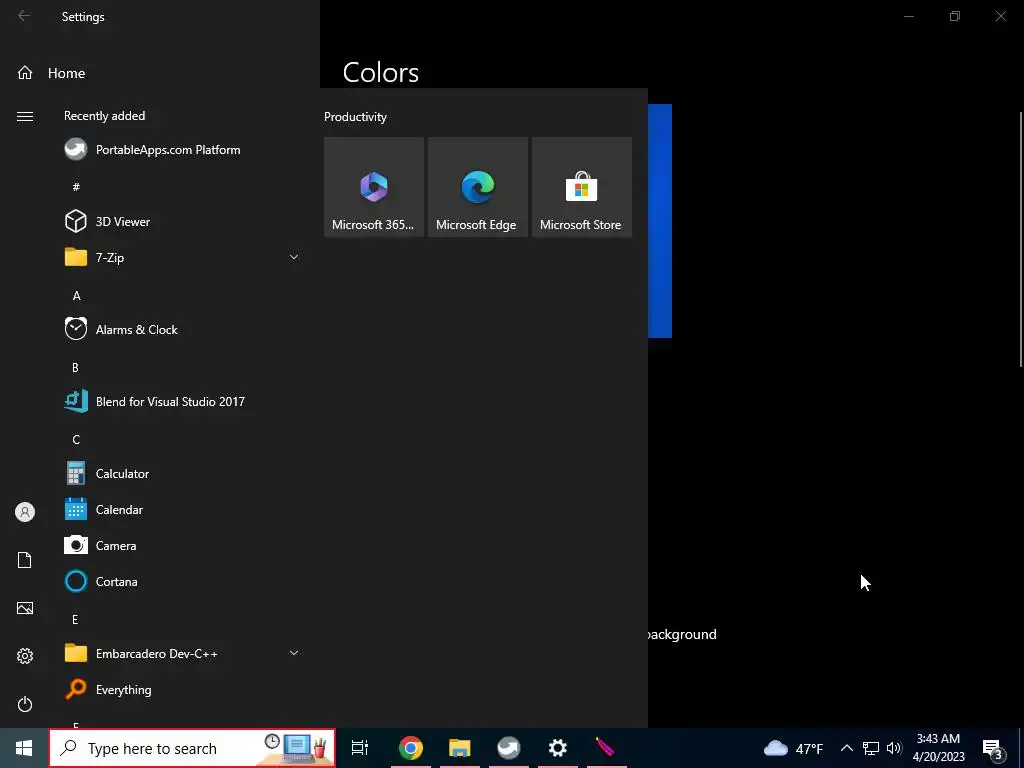Open alphabet index from letter B header
The image size is (1024, 768).
75,368
